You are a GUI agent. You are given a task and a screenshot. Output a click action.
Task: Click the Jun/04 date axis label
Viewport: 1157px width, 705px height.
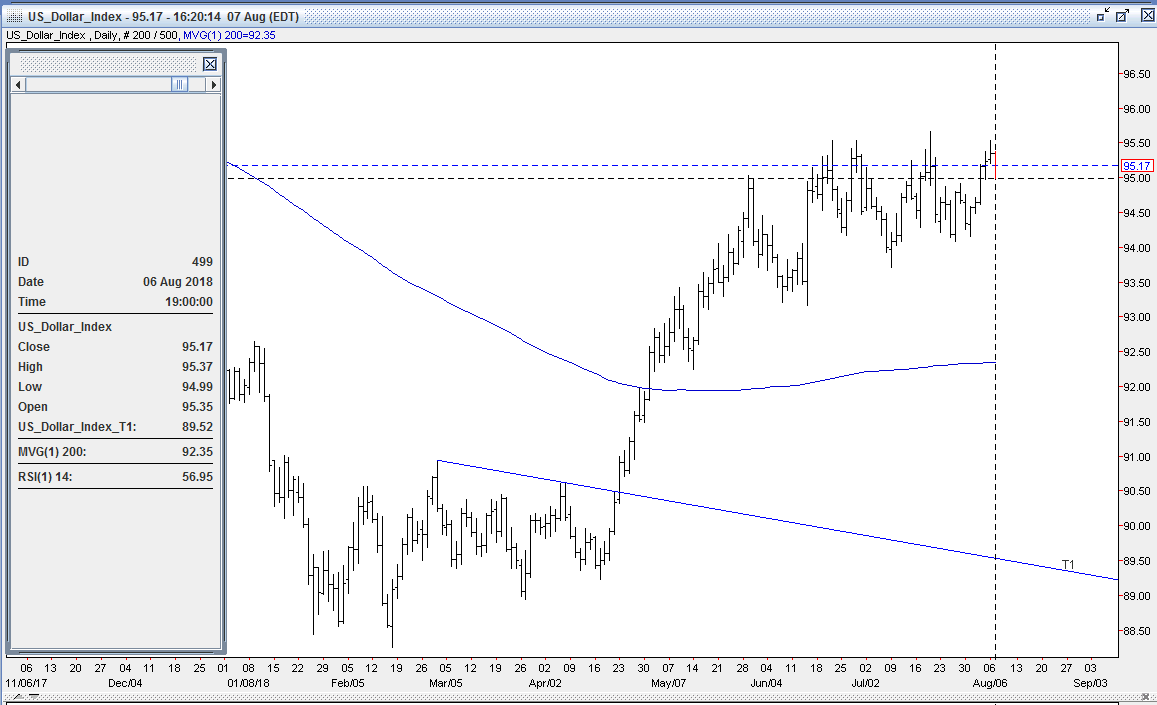point(766,683)
